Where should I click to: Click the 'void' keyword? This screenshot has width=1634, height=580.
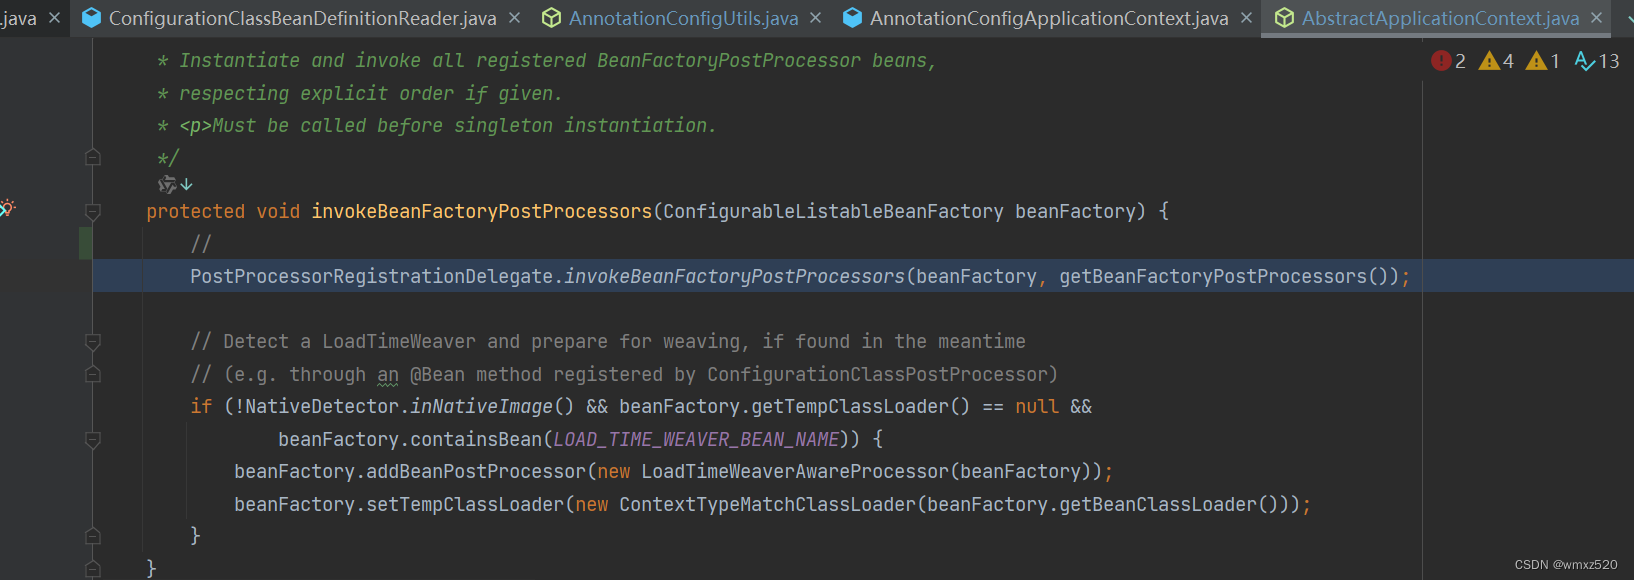[x=278, y=211]
